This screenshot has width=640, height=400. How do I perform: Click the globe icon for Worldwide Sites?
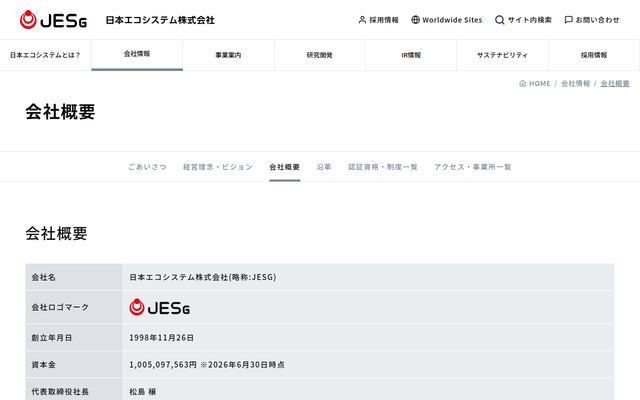(415, 20)
